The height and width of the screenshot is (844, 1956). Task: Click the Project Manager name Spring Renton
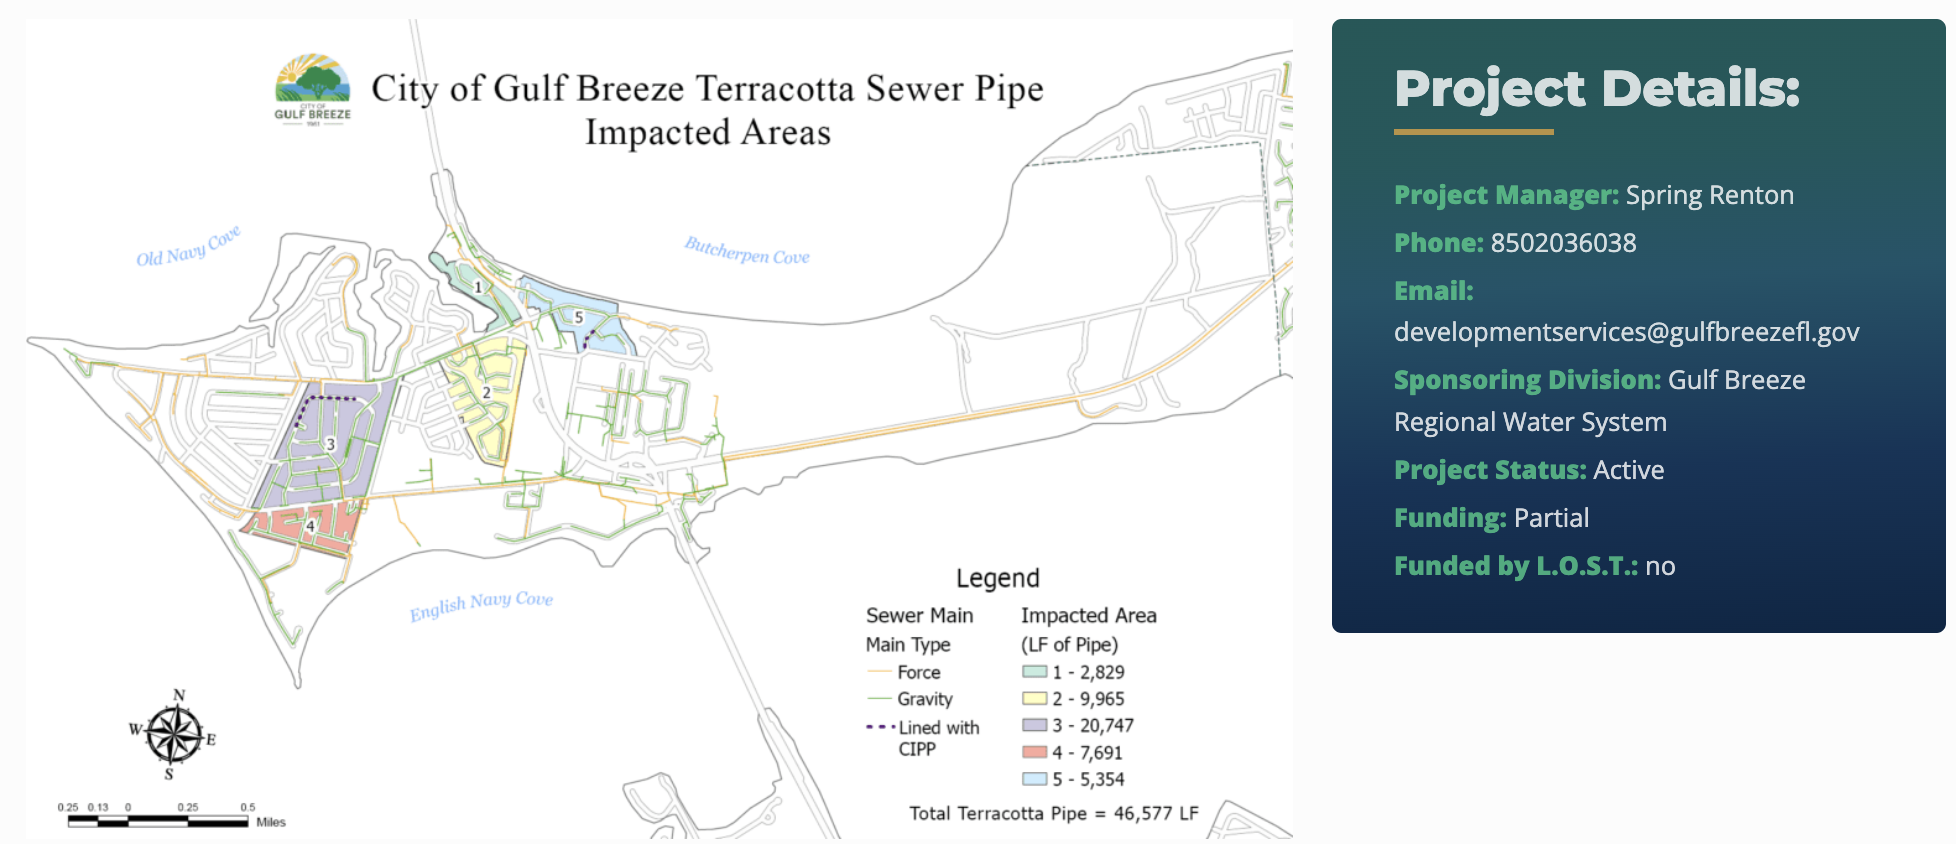coord(1709,195)
